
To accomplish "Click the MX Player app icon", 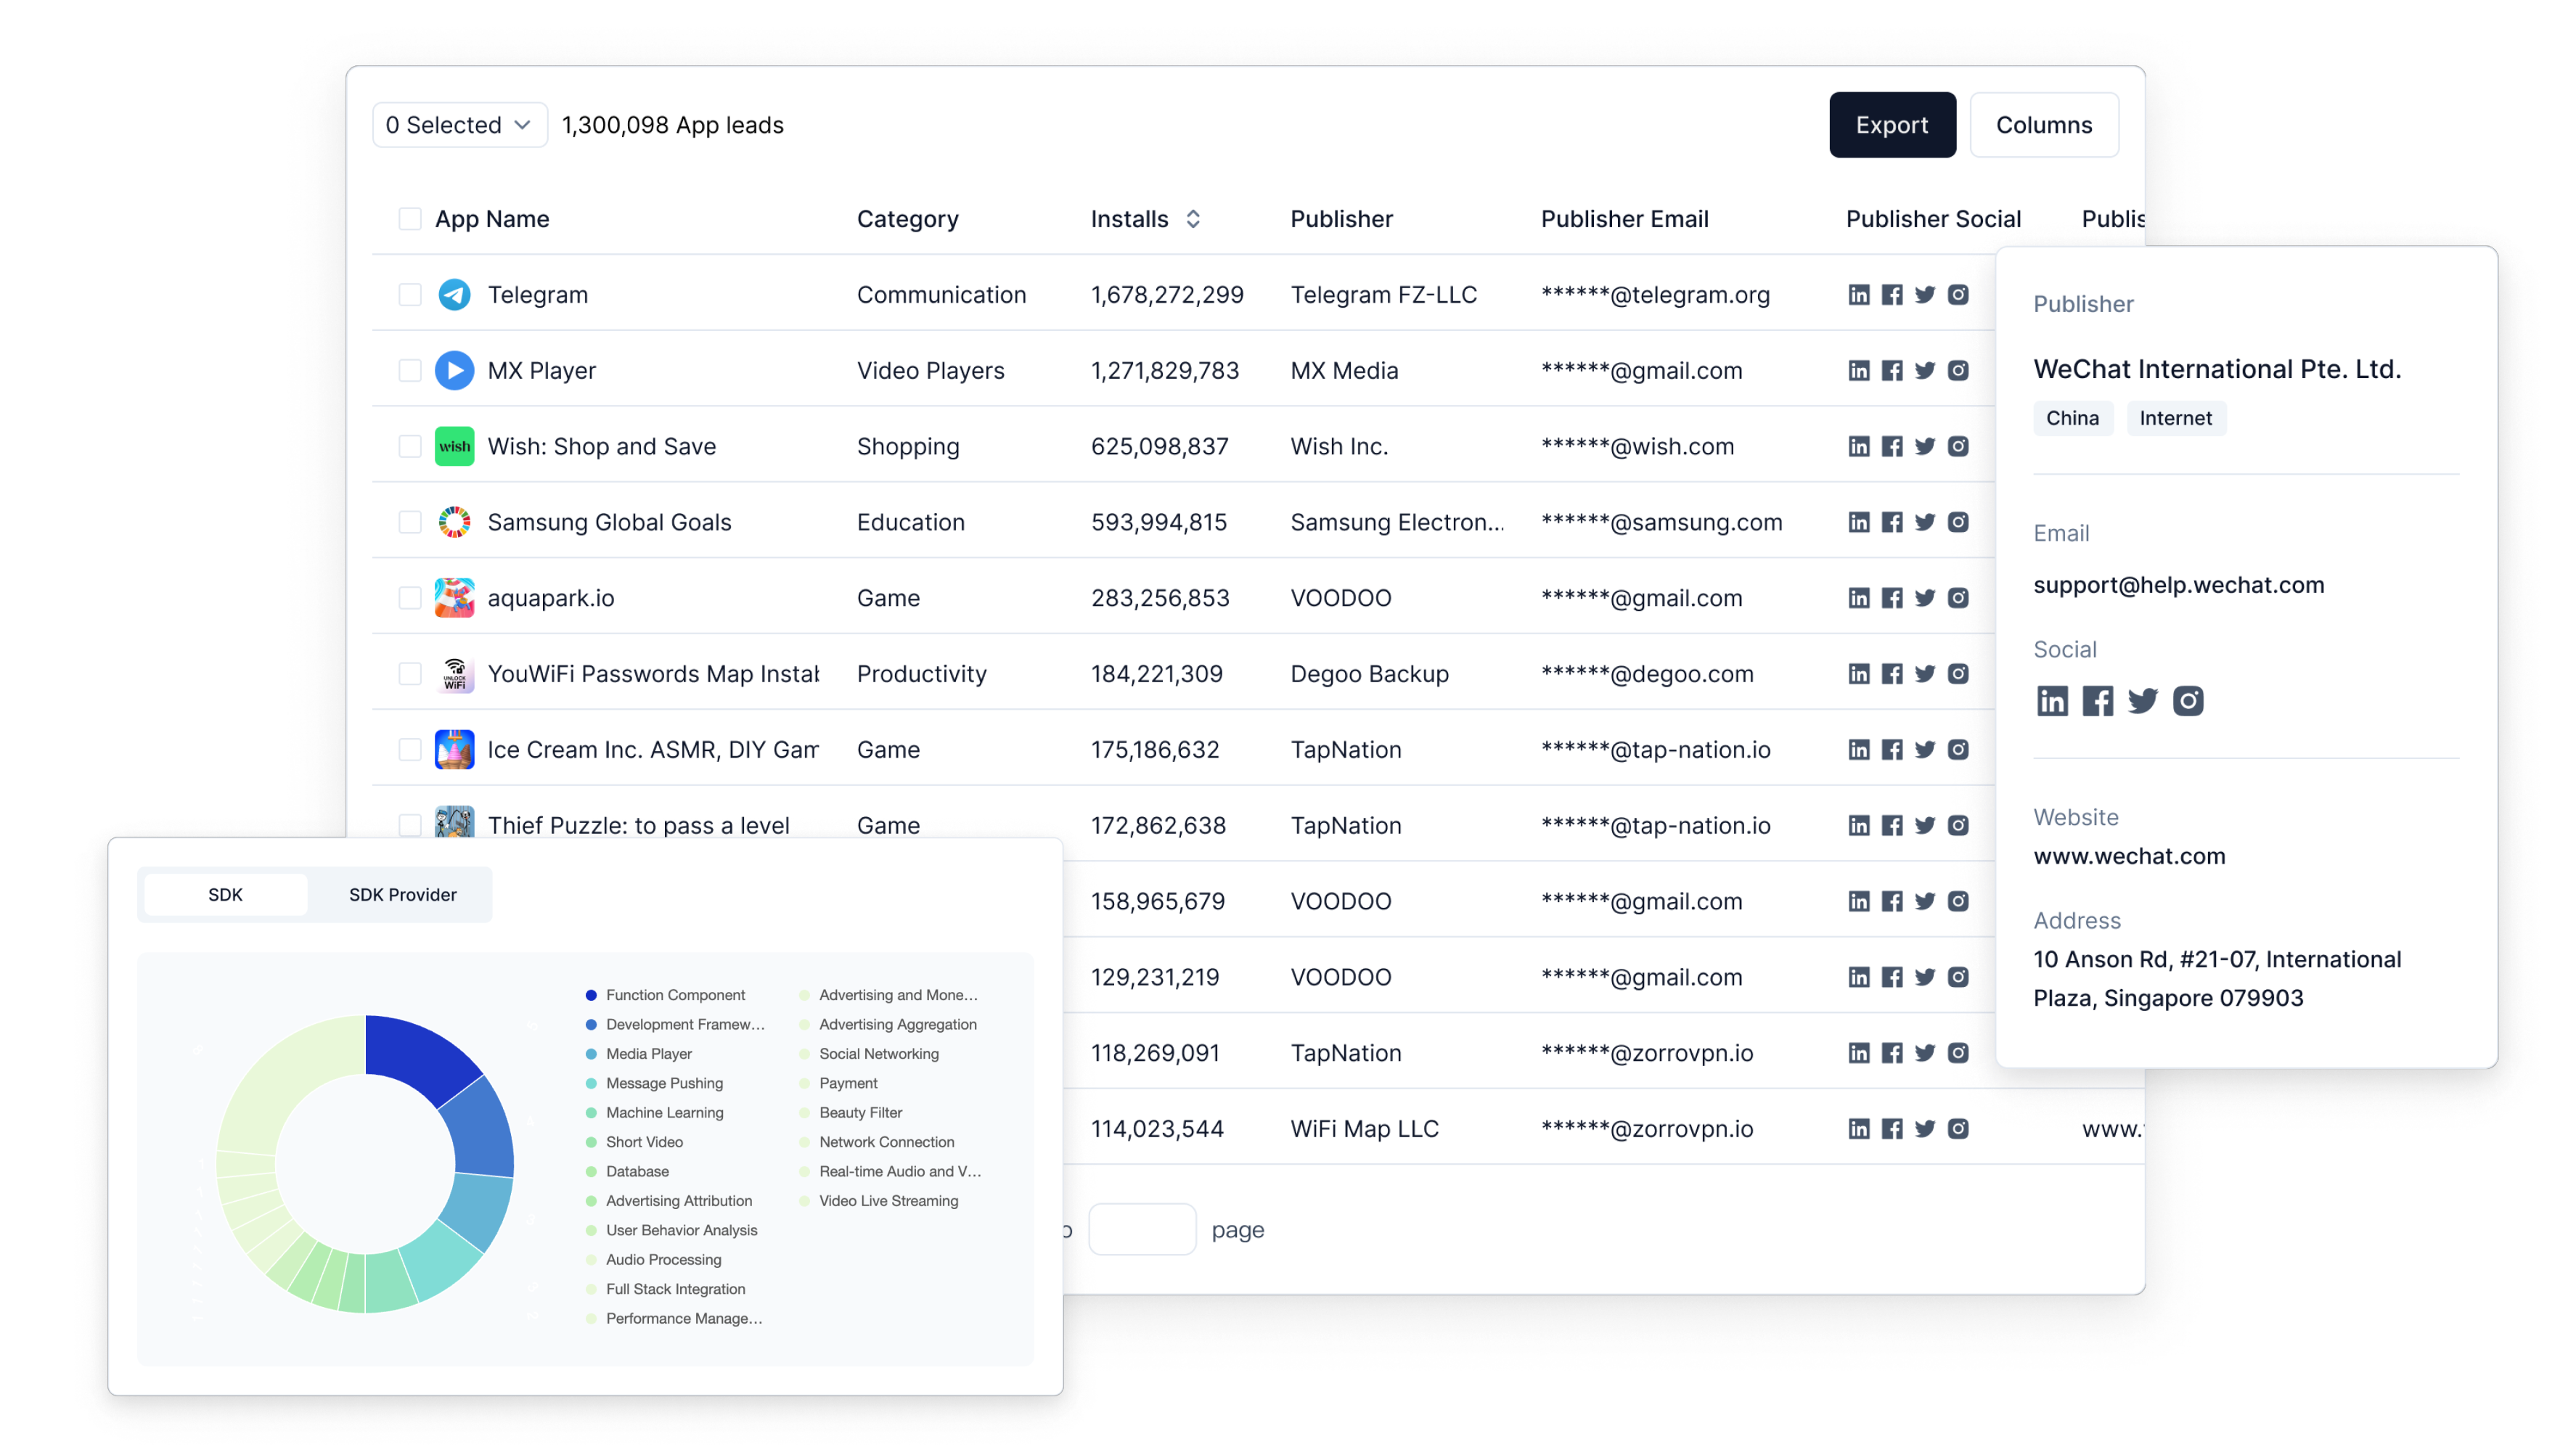I will tap(454, 370).
